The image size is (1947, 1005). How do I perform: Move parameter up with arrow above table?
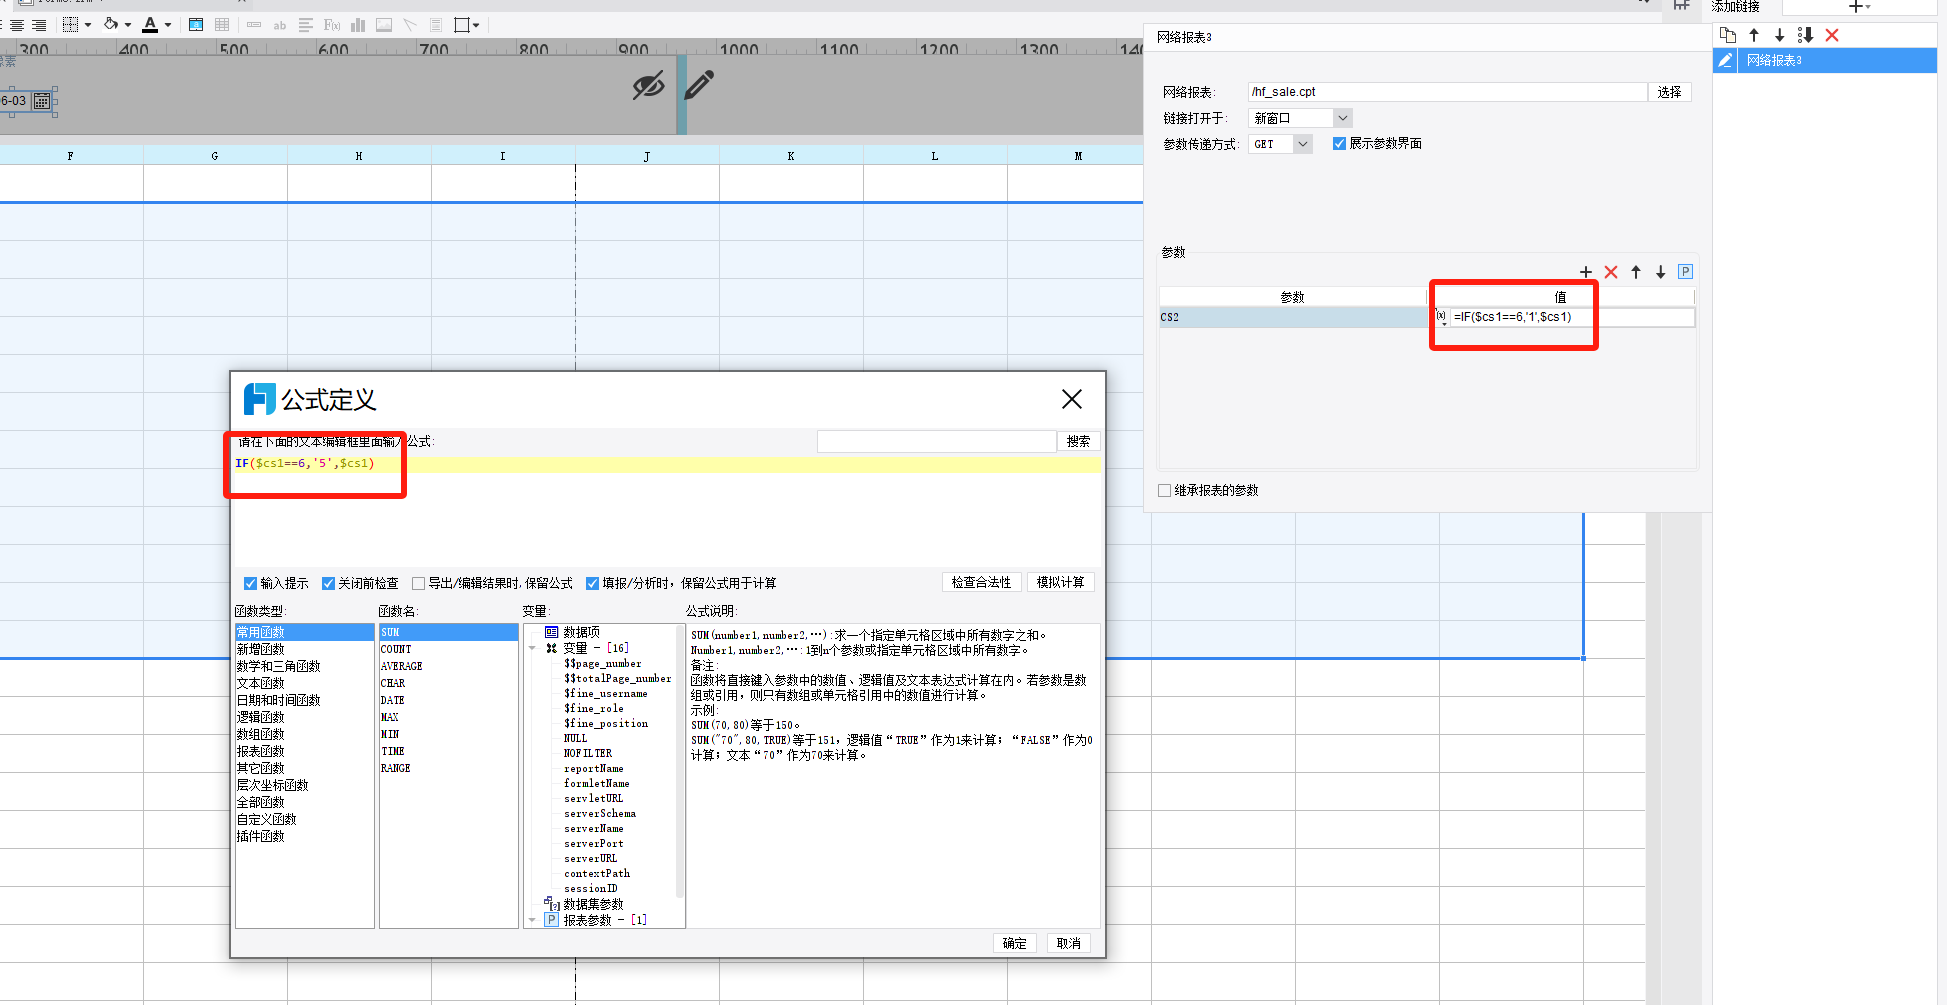pos(1636,272)
